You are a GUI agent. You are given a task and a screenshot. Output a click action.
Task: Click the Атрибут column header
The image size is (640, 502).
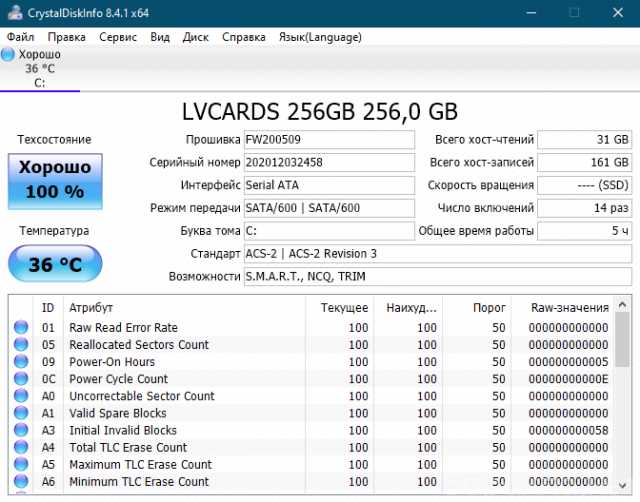coord(184,308)
